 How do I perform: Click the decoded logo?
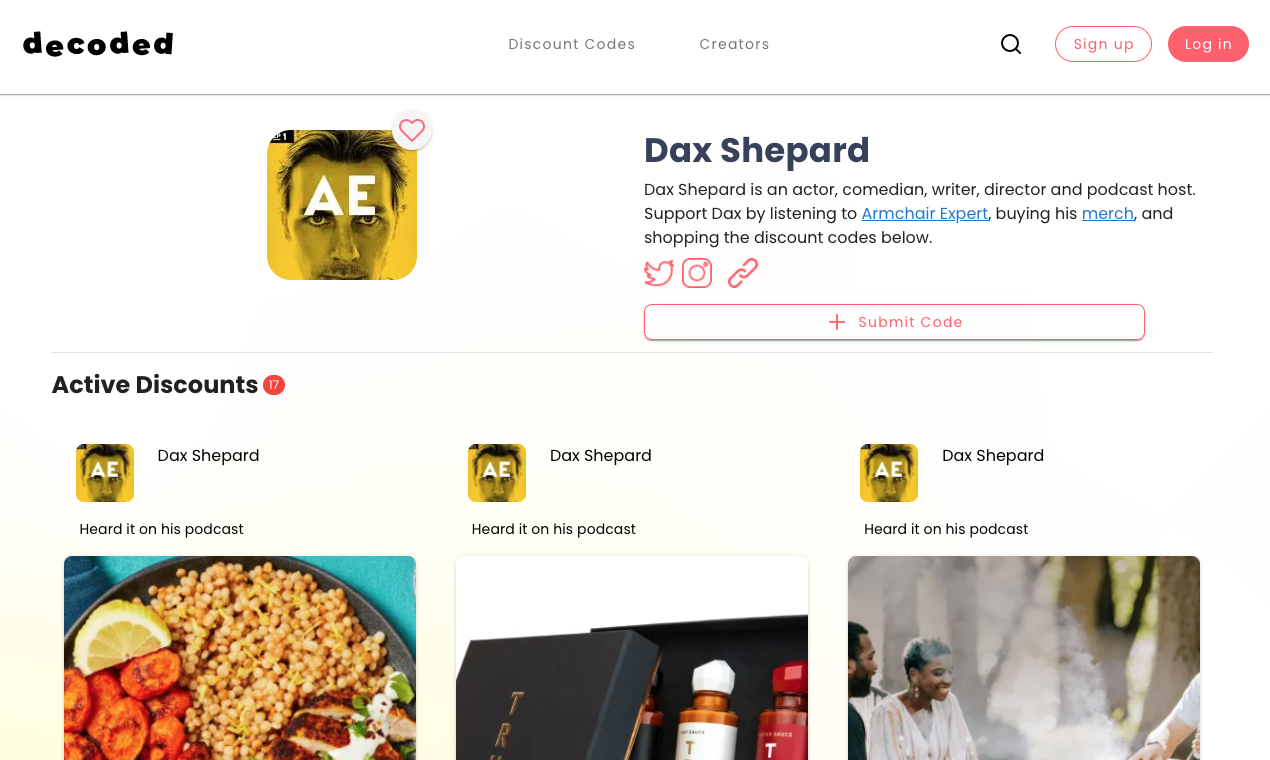coord(98,44)
